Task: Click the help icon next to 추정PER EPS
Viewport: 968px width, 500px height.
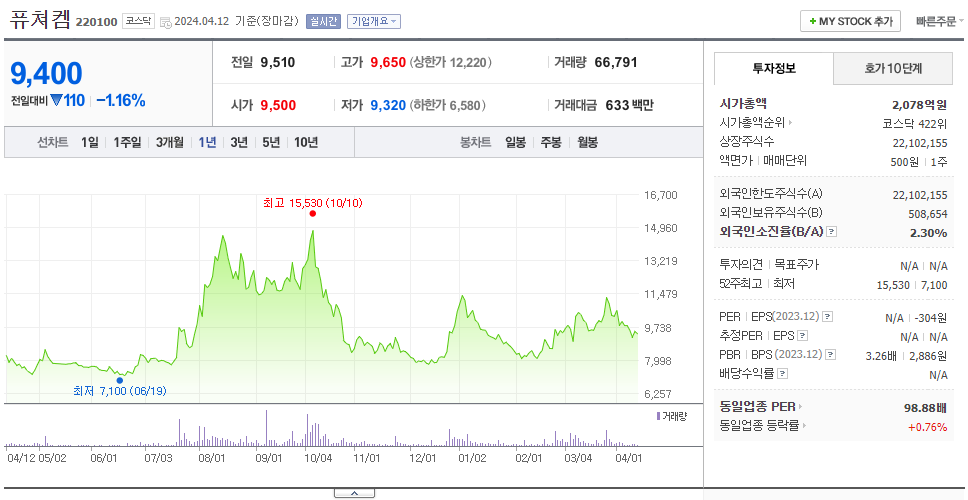Action: click(x=803, y=336)
